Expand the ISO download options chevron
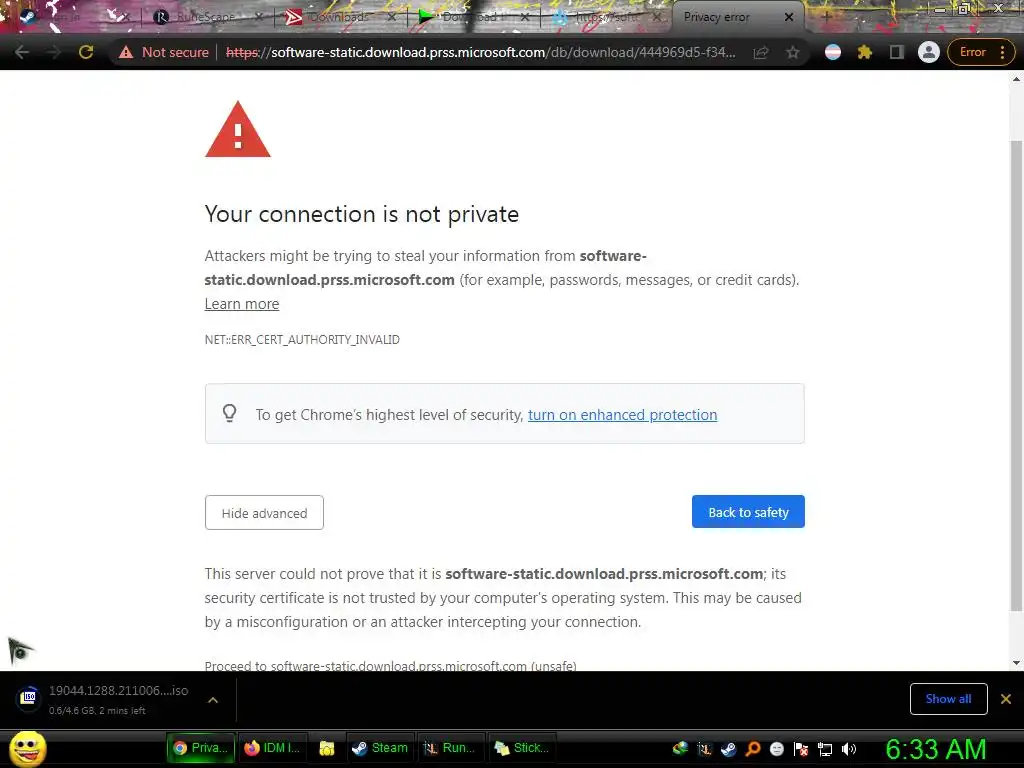 pos(212,700)
